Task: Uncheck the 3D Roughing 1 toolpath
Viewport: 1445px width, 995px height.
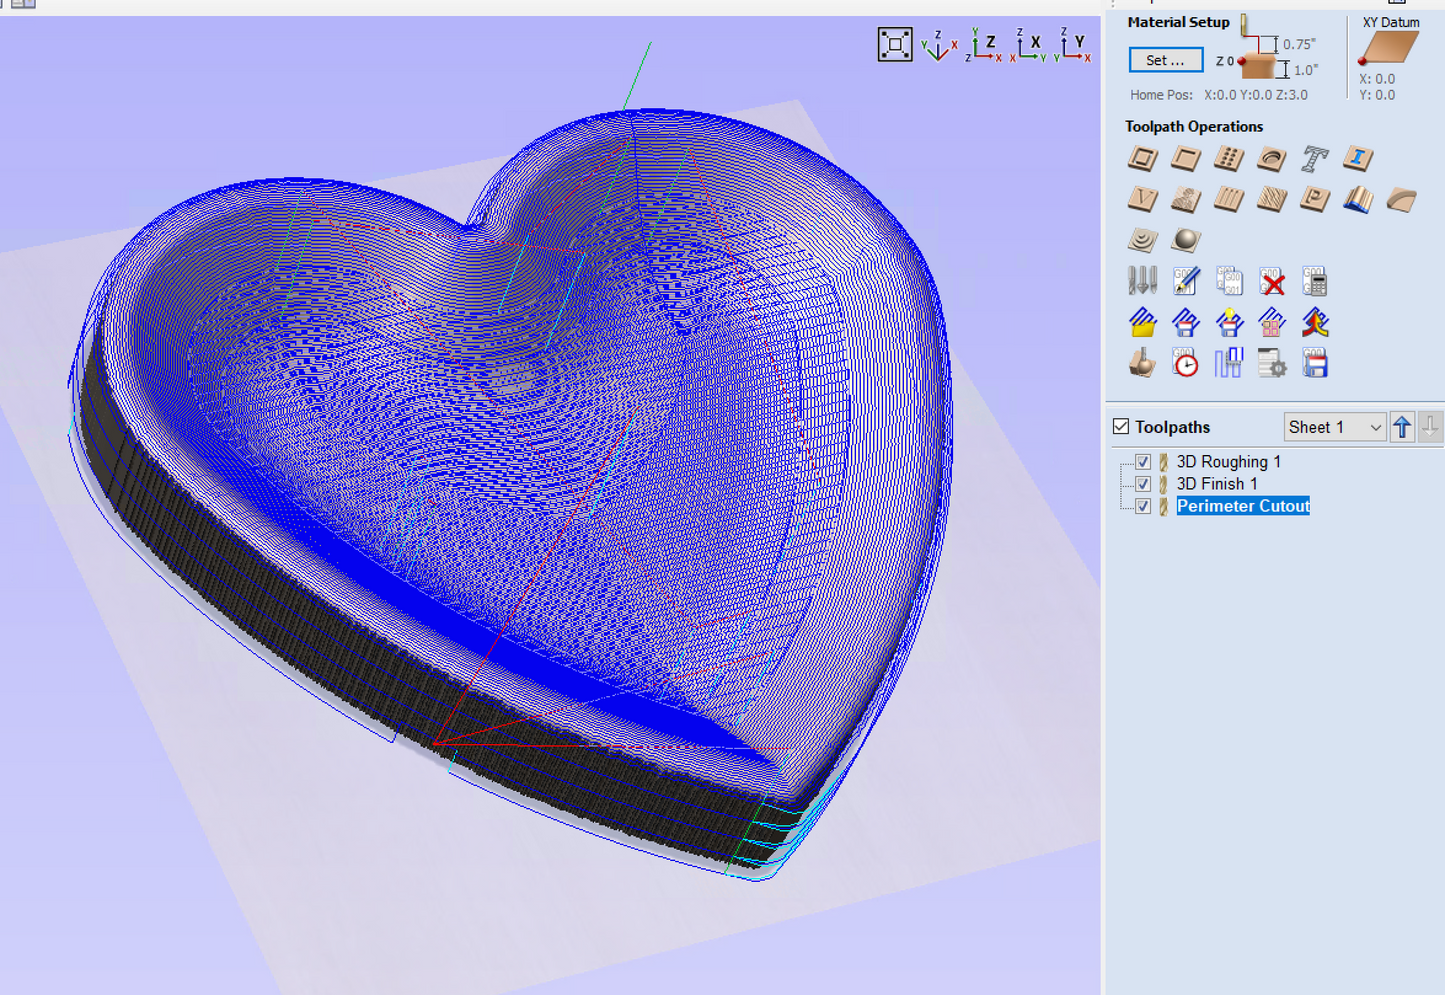Action: pyautogui.click(x=1143, y=462)
